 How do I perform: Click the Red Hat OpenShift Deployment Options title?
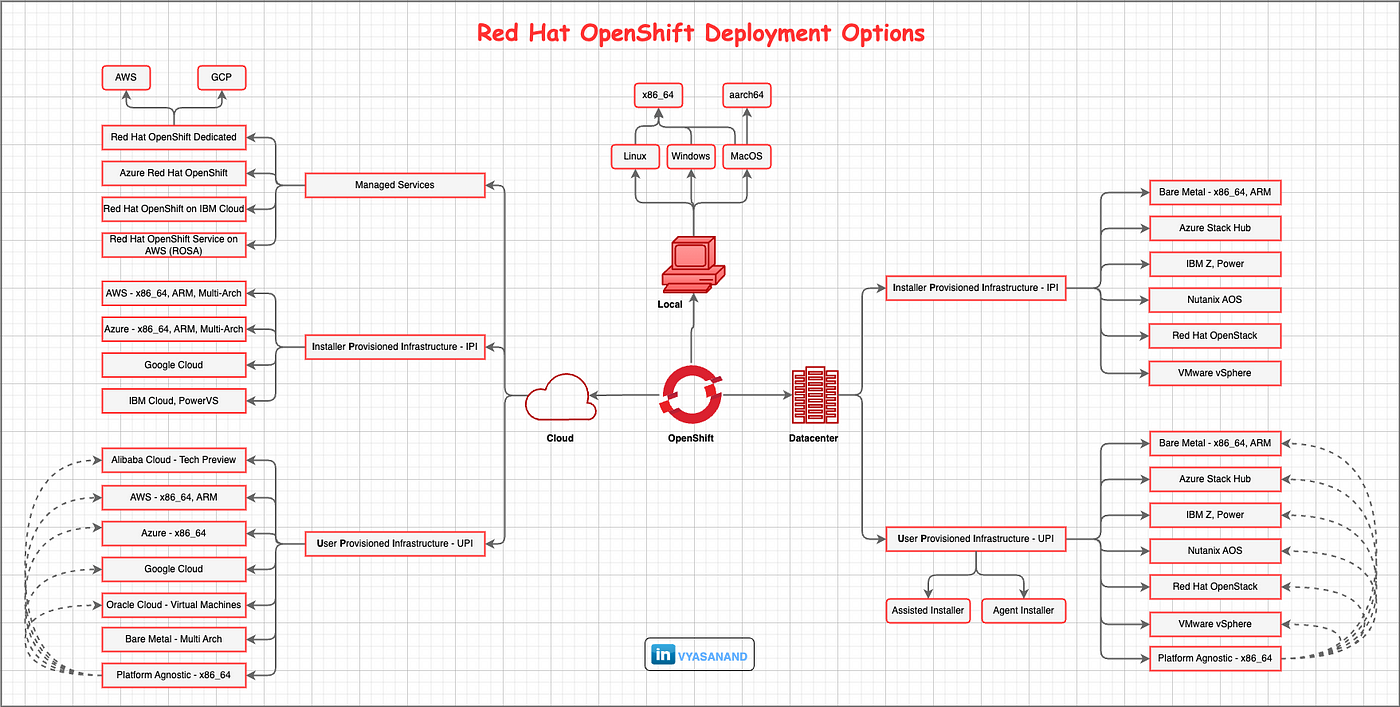[700, 32]
